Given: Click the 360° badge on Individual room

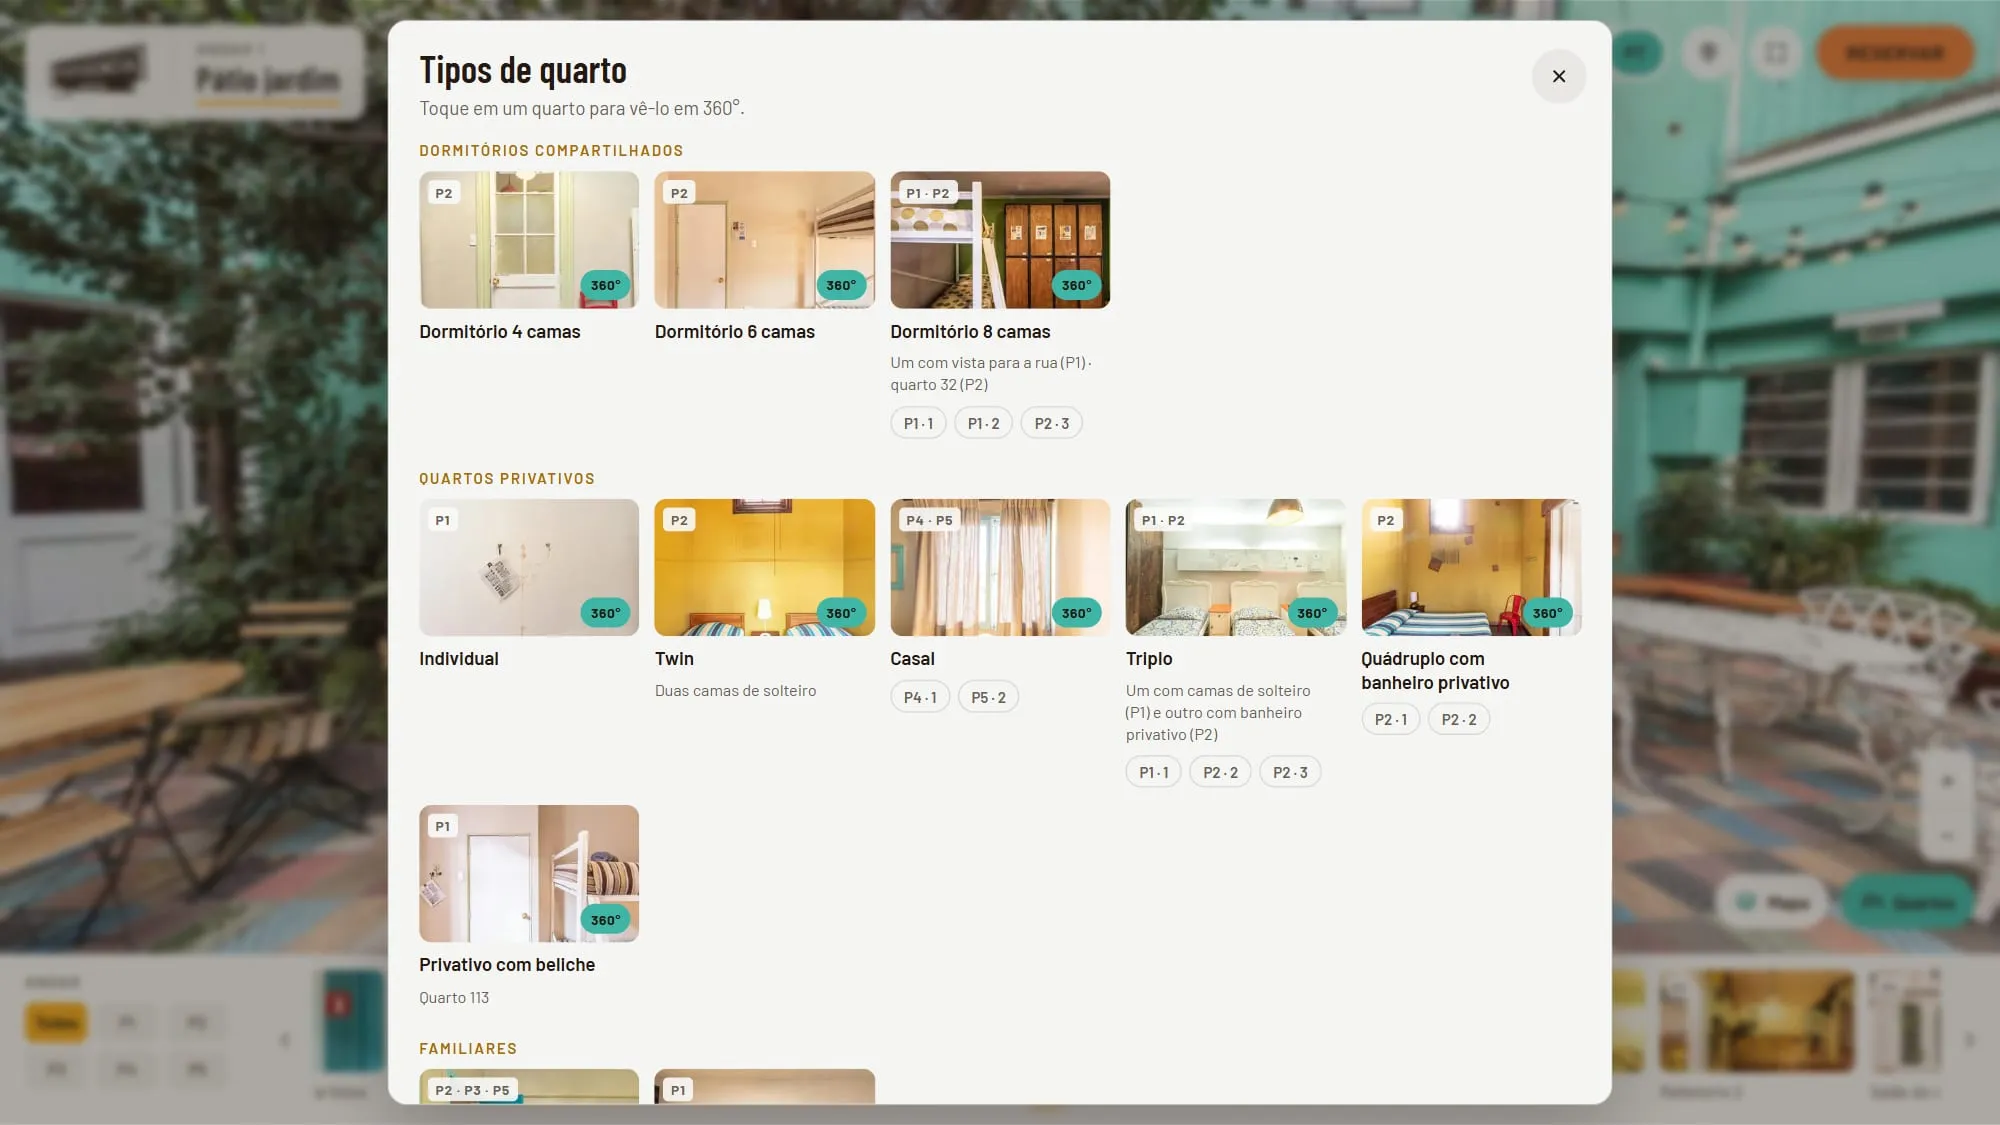Looking at the screenshot, I should coord(605,613).
